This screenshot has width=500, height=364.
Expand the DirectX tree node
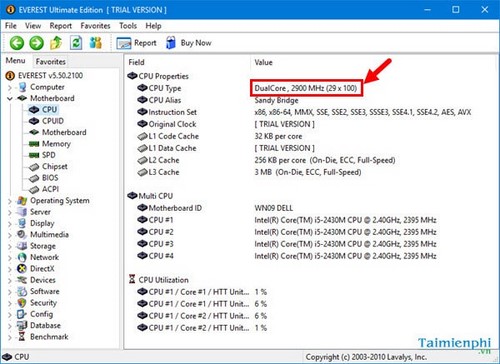[x=10, y=269]
